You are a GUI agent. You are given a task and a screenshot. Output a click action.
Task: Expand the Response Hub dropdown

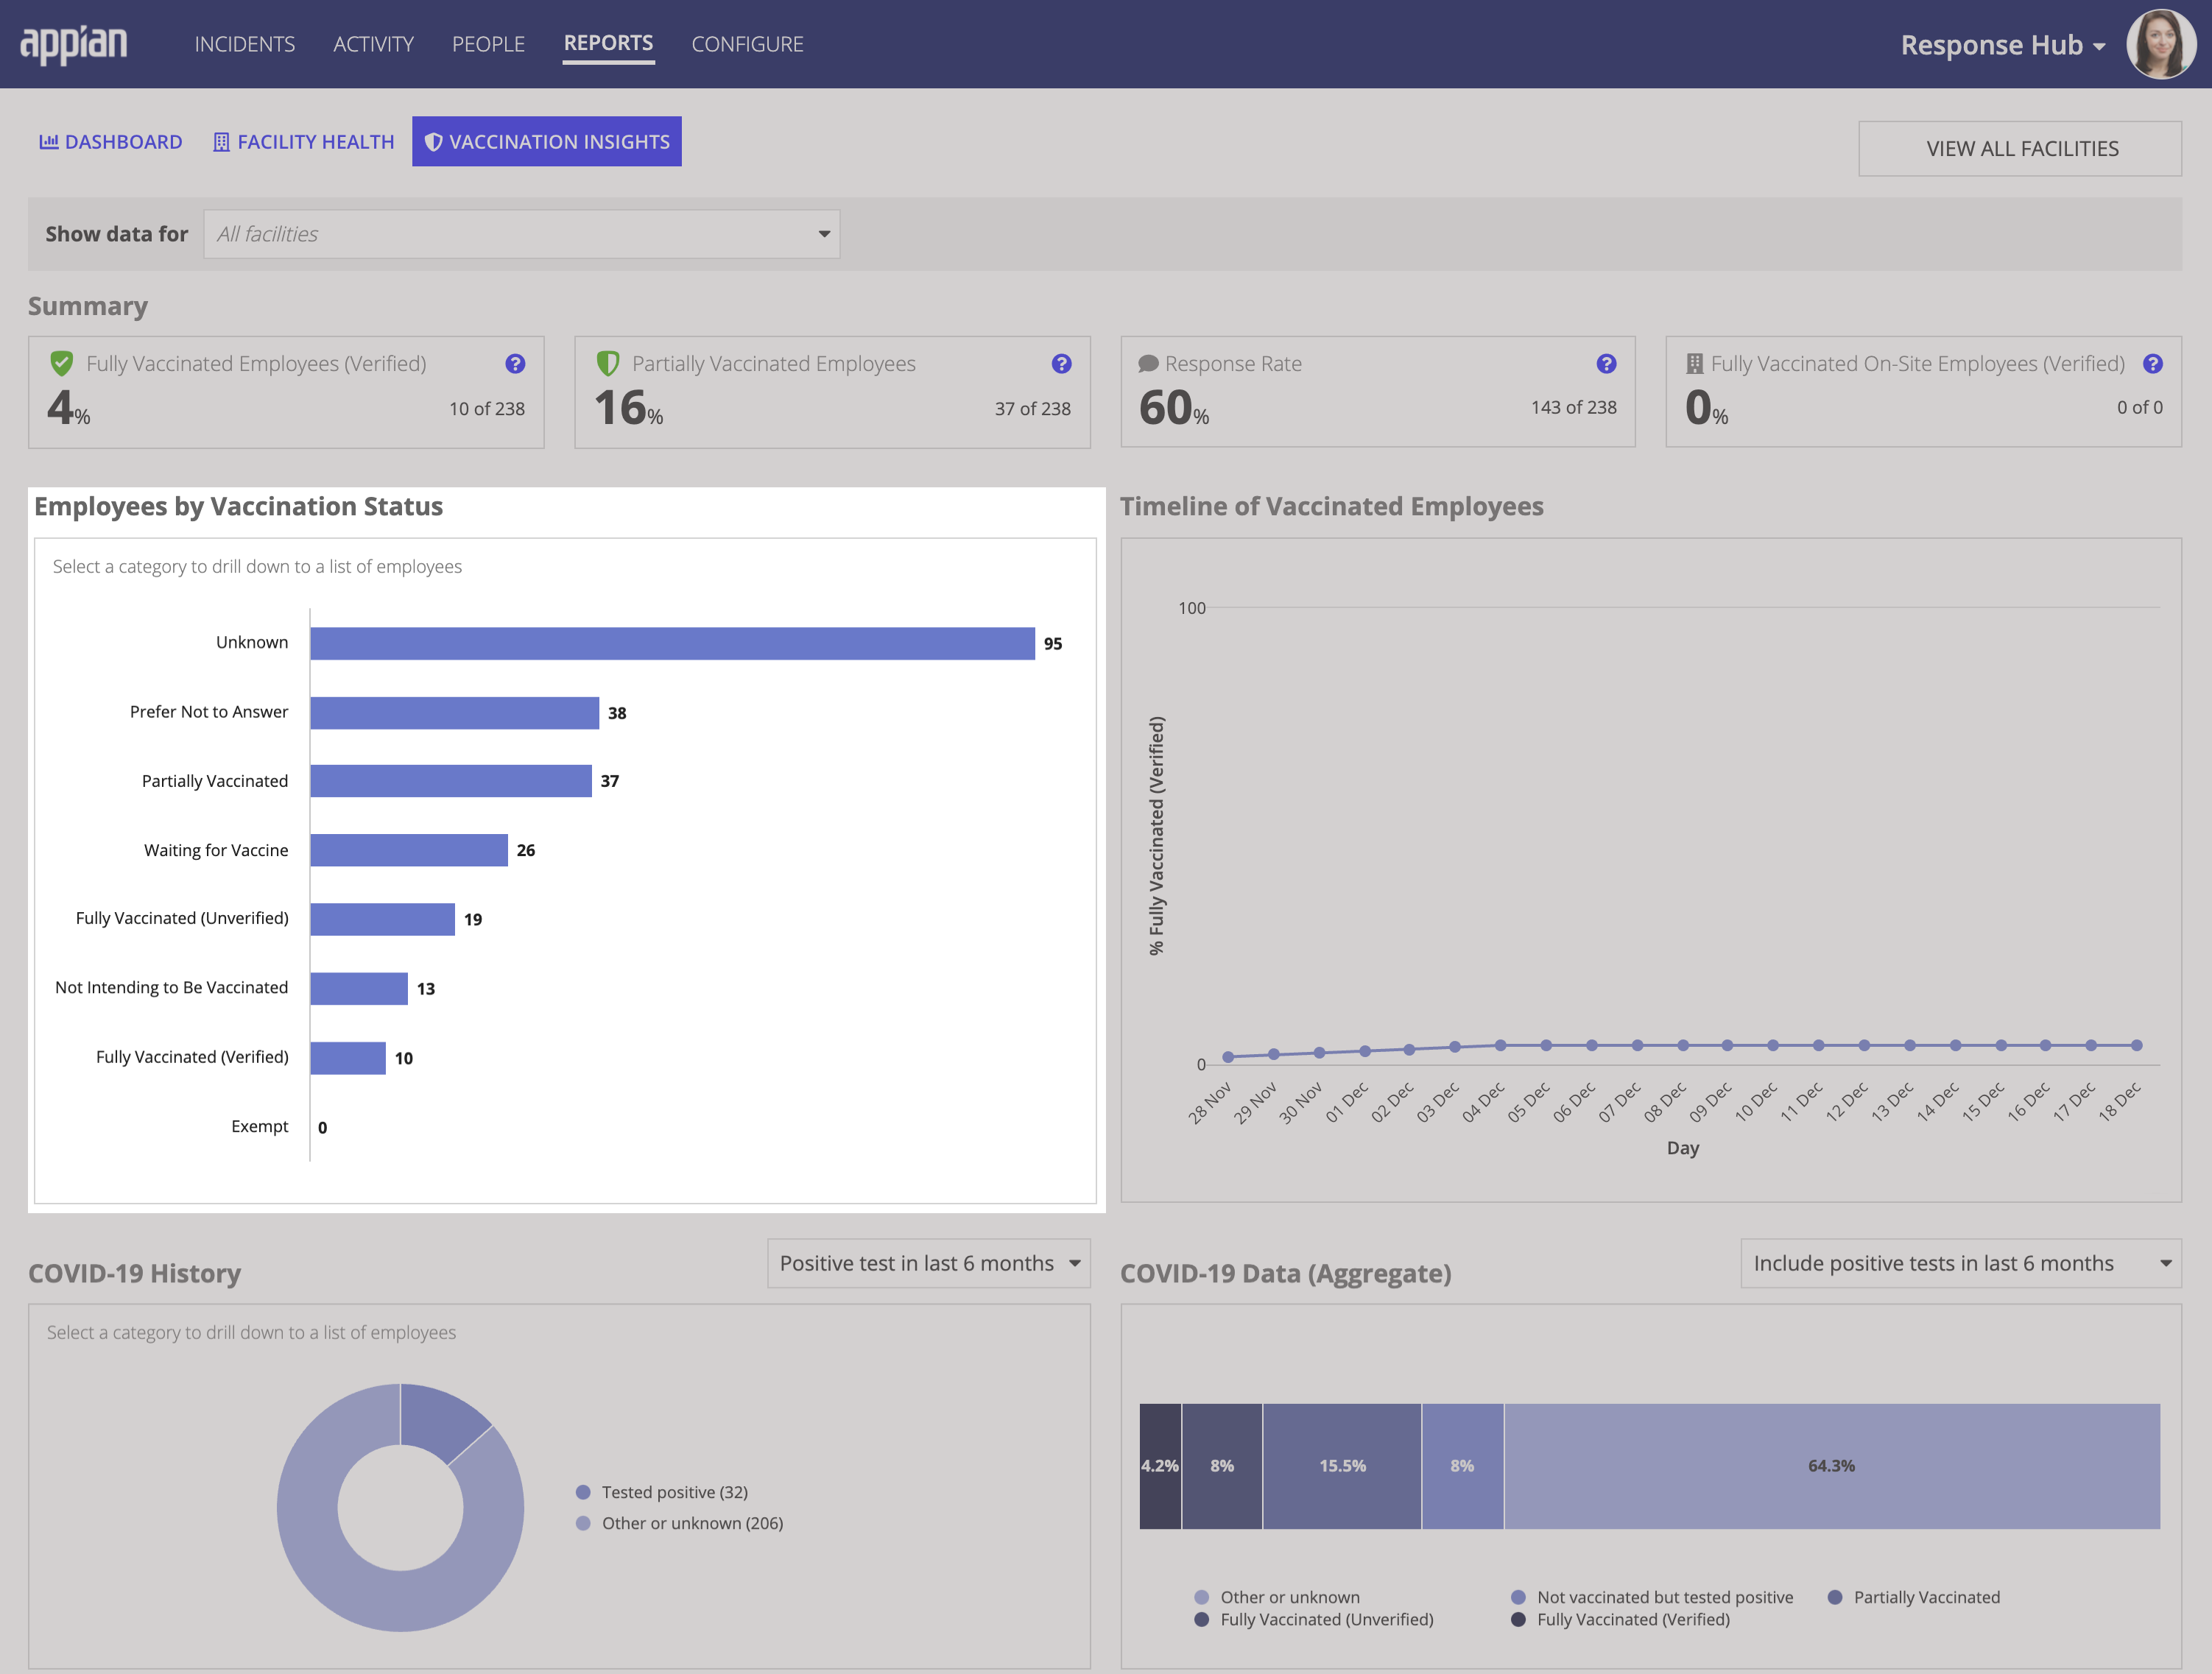[2003, 45]
